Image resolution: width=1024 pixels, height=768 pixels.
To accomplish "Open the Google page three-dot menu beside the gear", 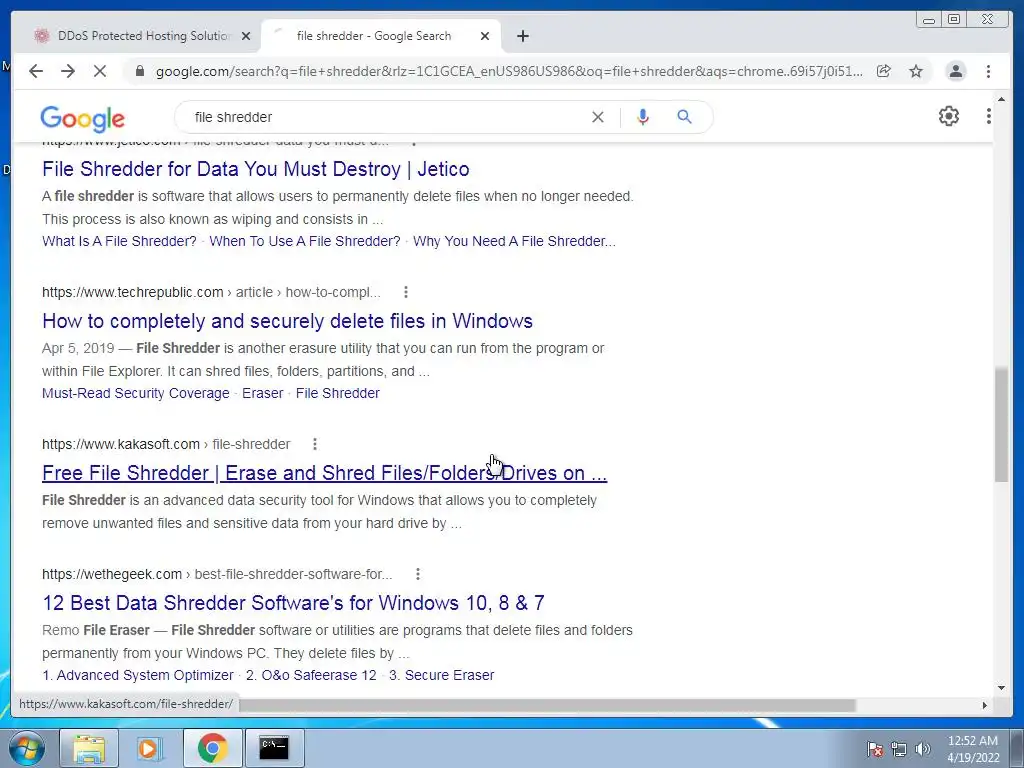I will 989,116.
